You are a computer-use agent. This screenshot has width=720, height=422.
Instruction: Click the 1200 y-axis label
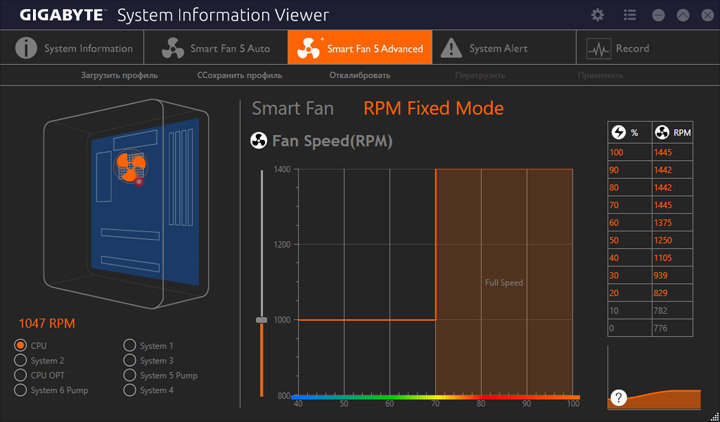coord(282,245)
